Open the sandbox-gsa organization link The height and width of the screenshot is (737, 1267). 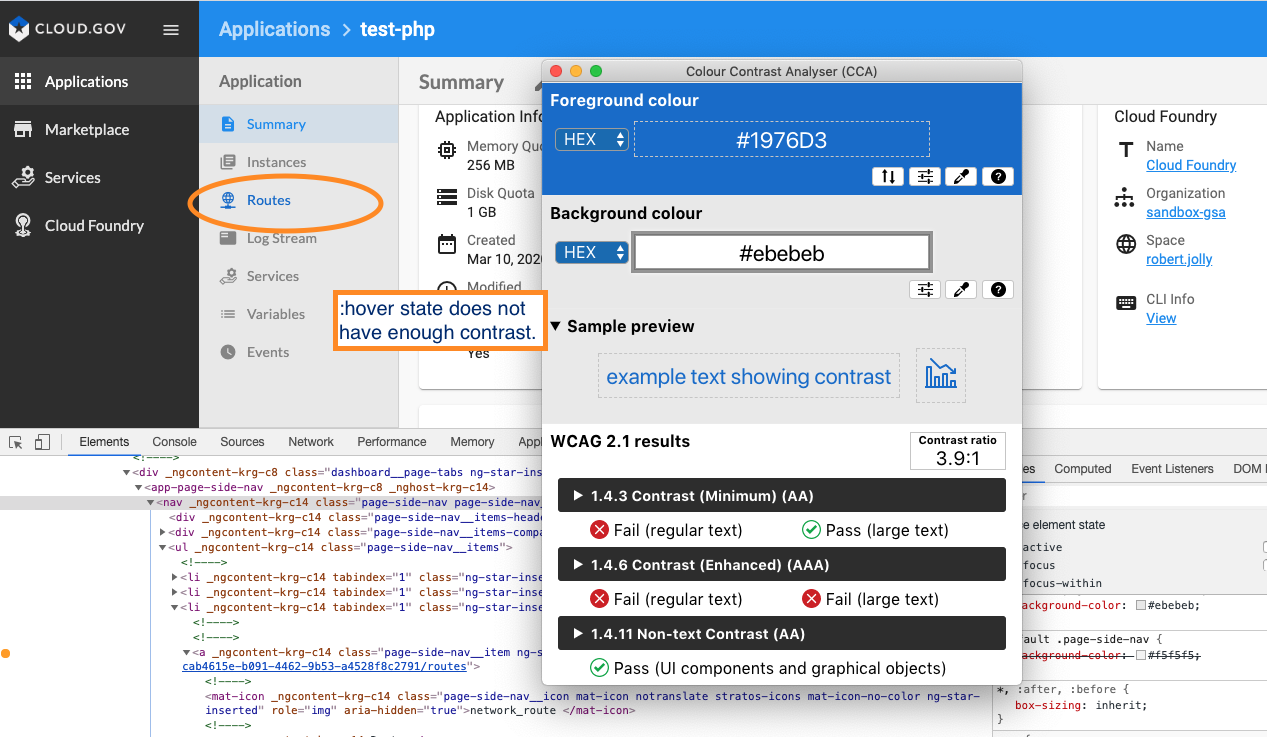(1186, 213)
